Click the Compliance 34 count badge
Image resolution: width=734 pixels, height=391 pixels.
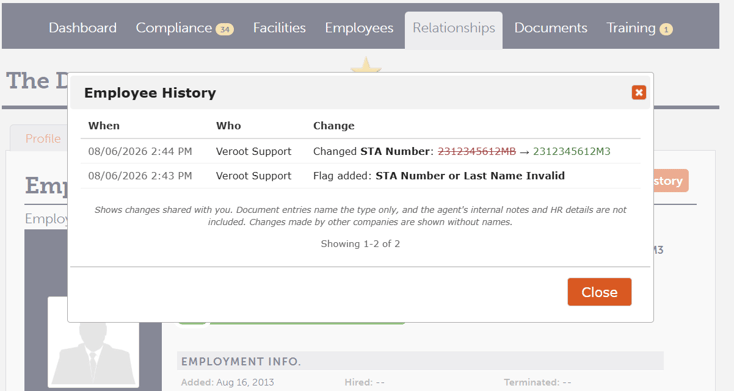(225, 30)
